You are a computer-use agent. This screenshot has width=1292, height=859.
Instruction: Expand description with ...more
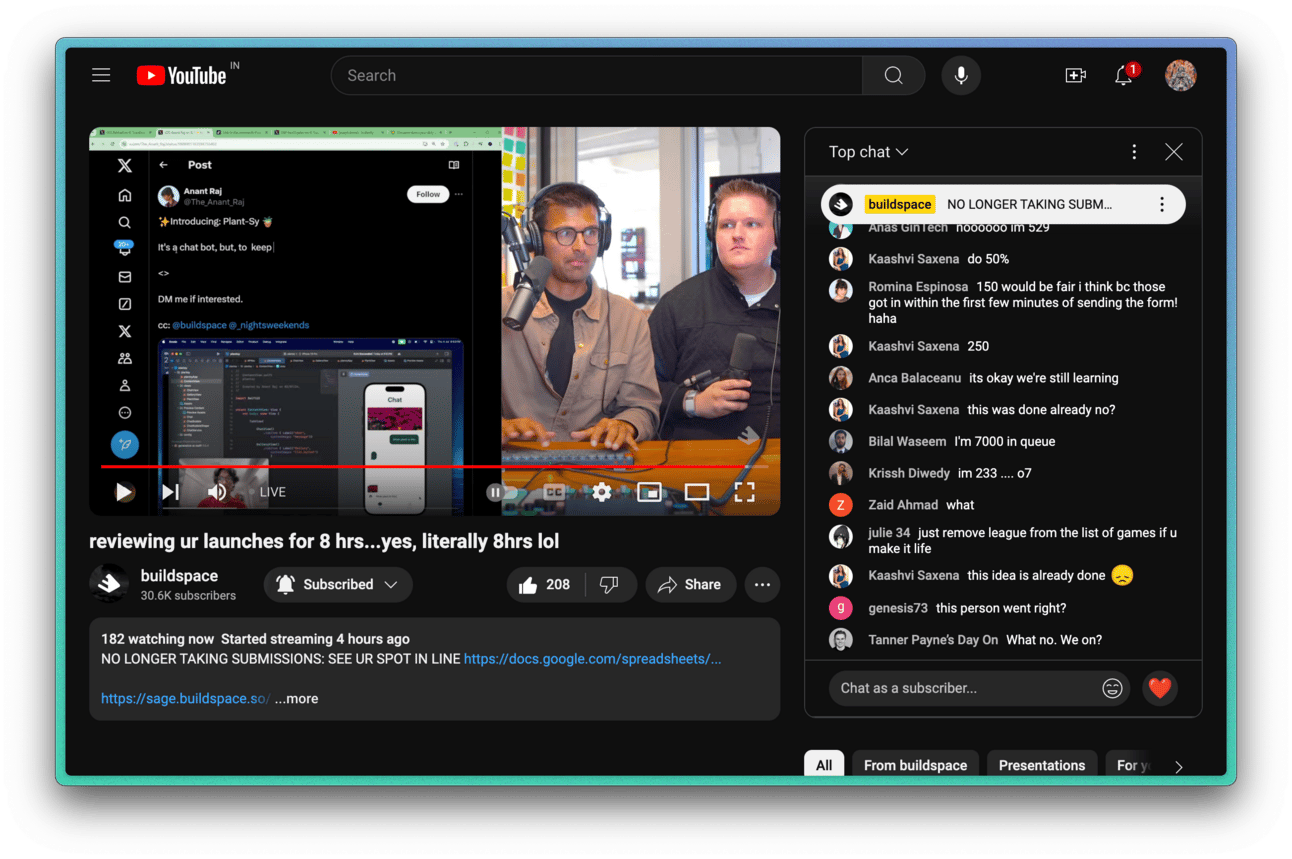point(297,698)
